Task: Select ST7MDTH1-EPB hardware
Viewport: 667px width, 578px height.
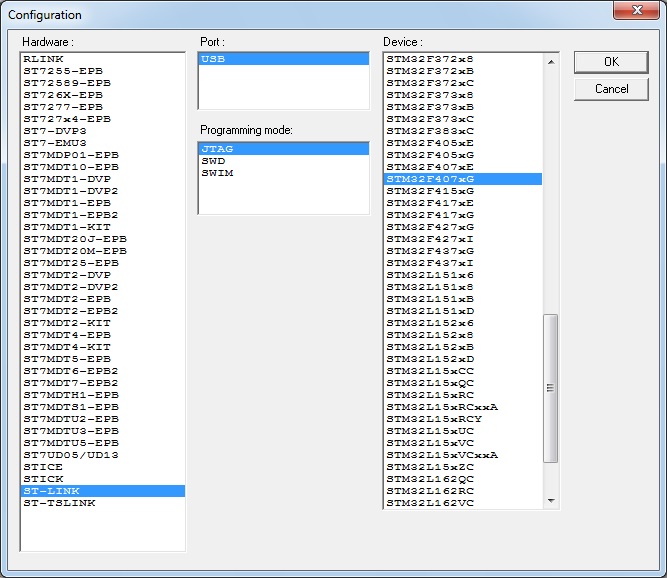Action: [x=103, y=395]
